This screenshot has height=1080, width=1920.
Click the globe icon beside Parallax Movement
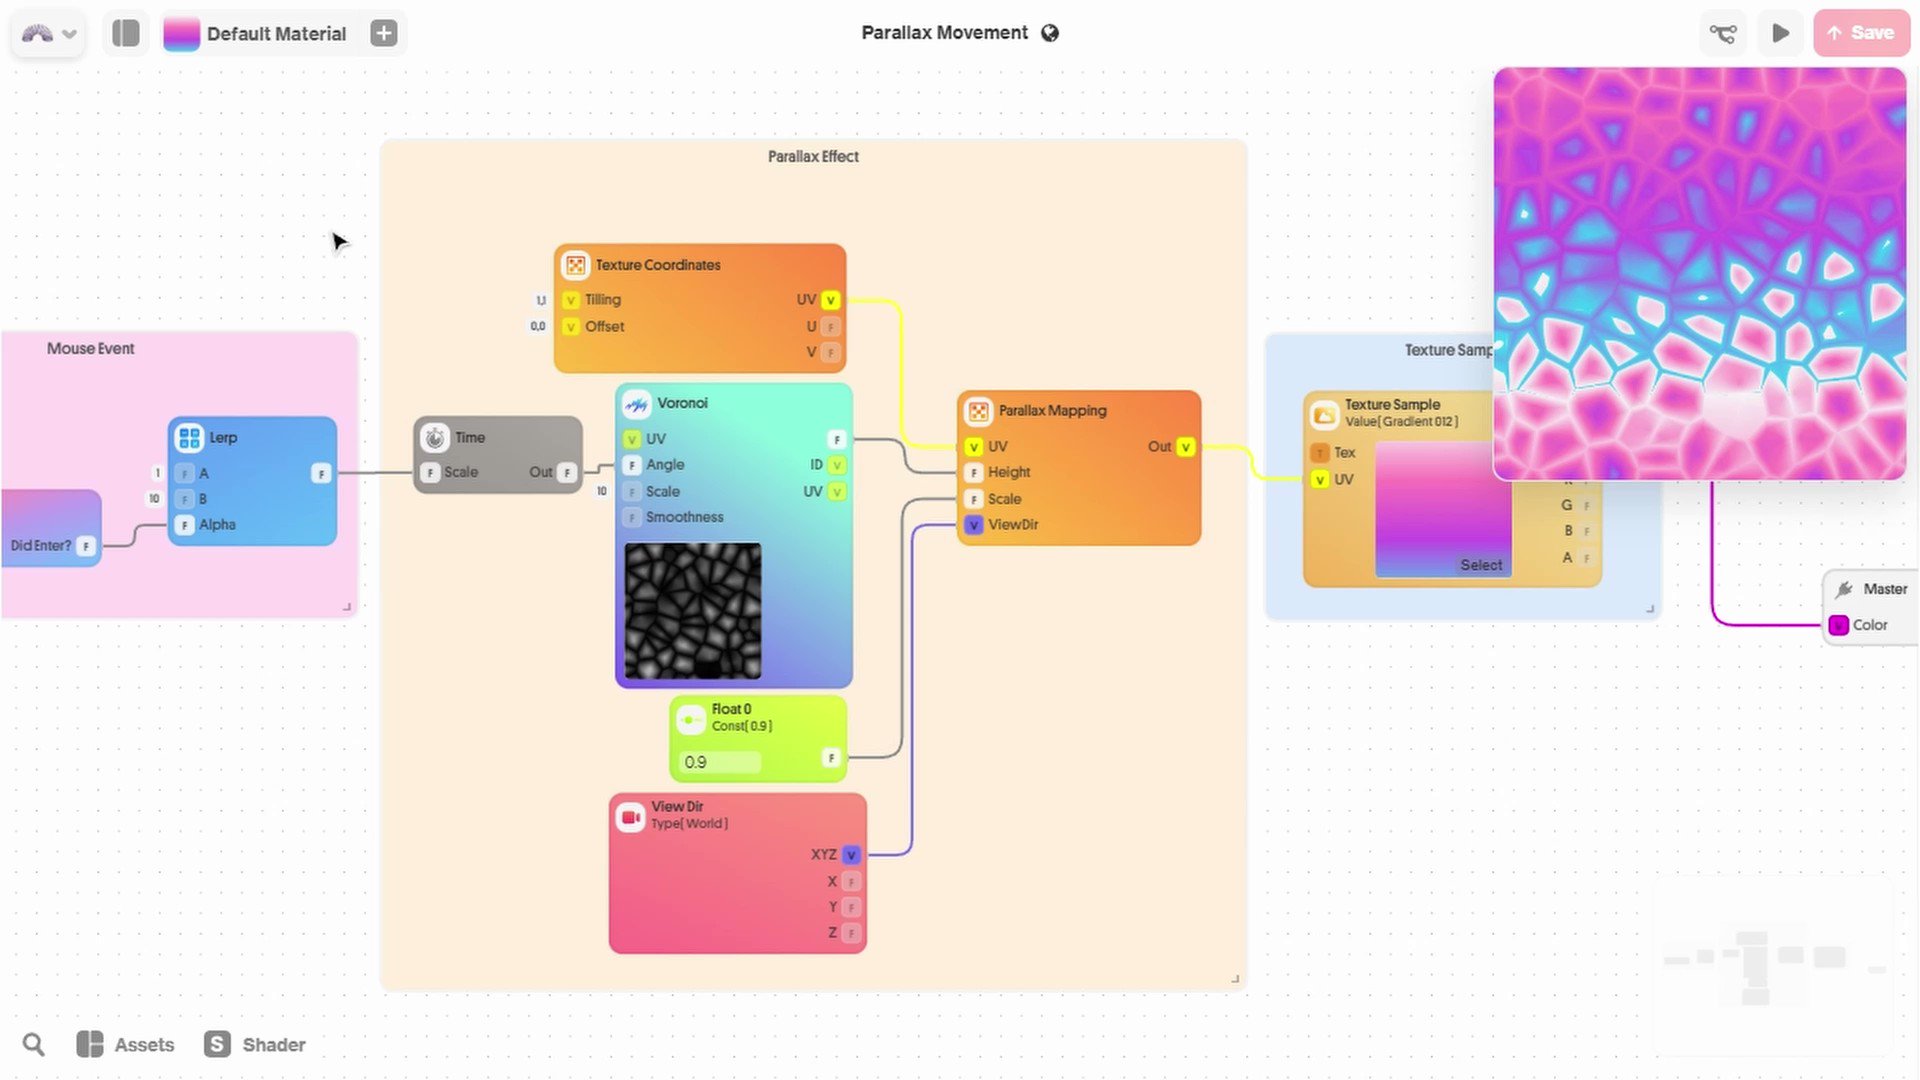[1050, 33]
